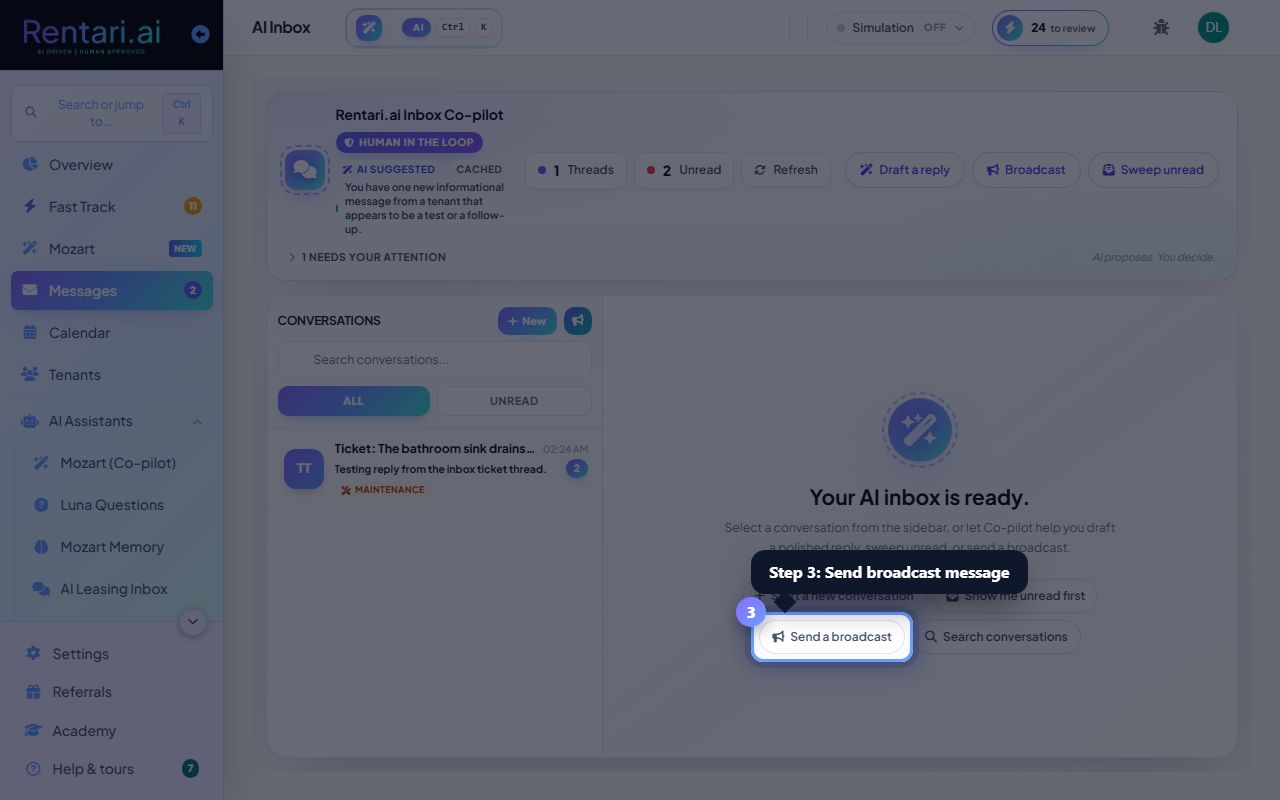
Task: Click the HUMAN IN THE LOOP badge
Action: pyautogui.click(x=410, y=143)
